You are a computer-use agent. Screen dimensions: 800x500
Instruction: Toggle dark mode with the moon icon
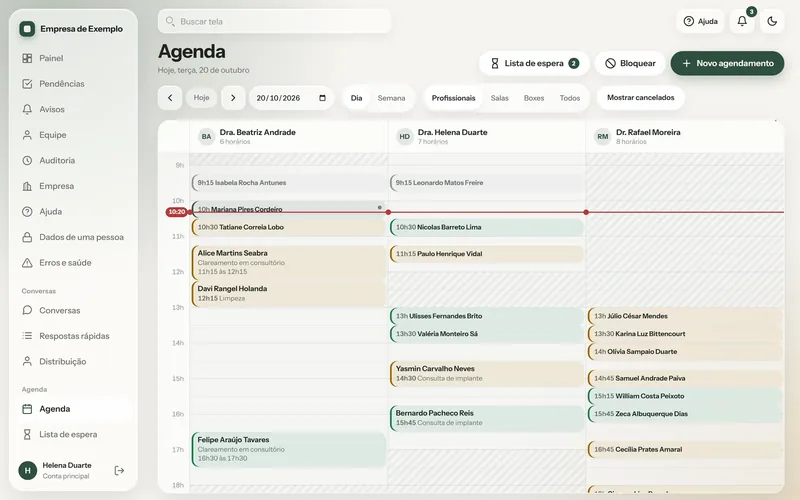pos(772,21)
